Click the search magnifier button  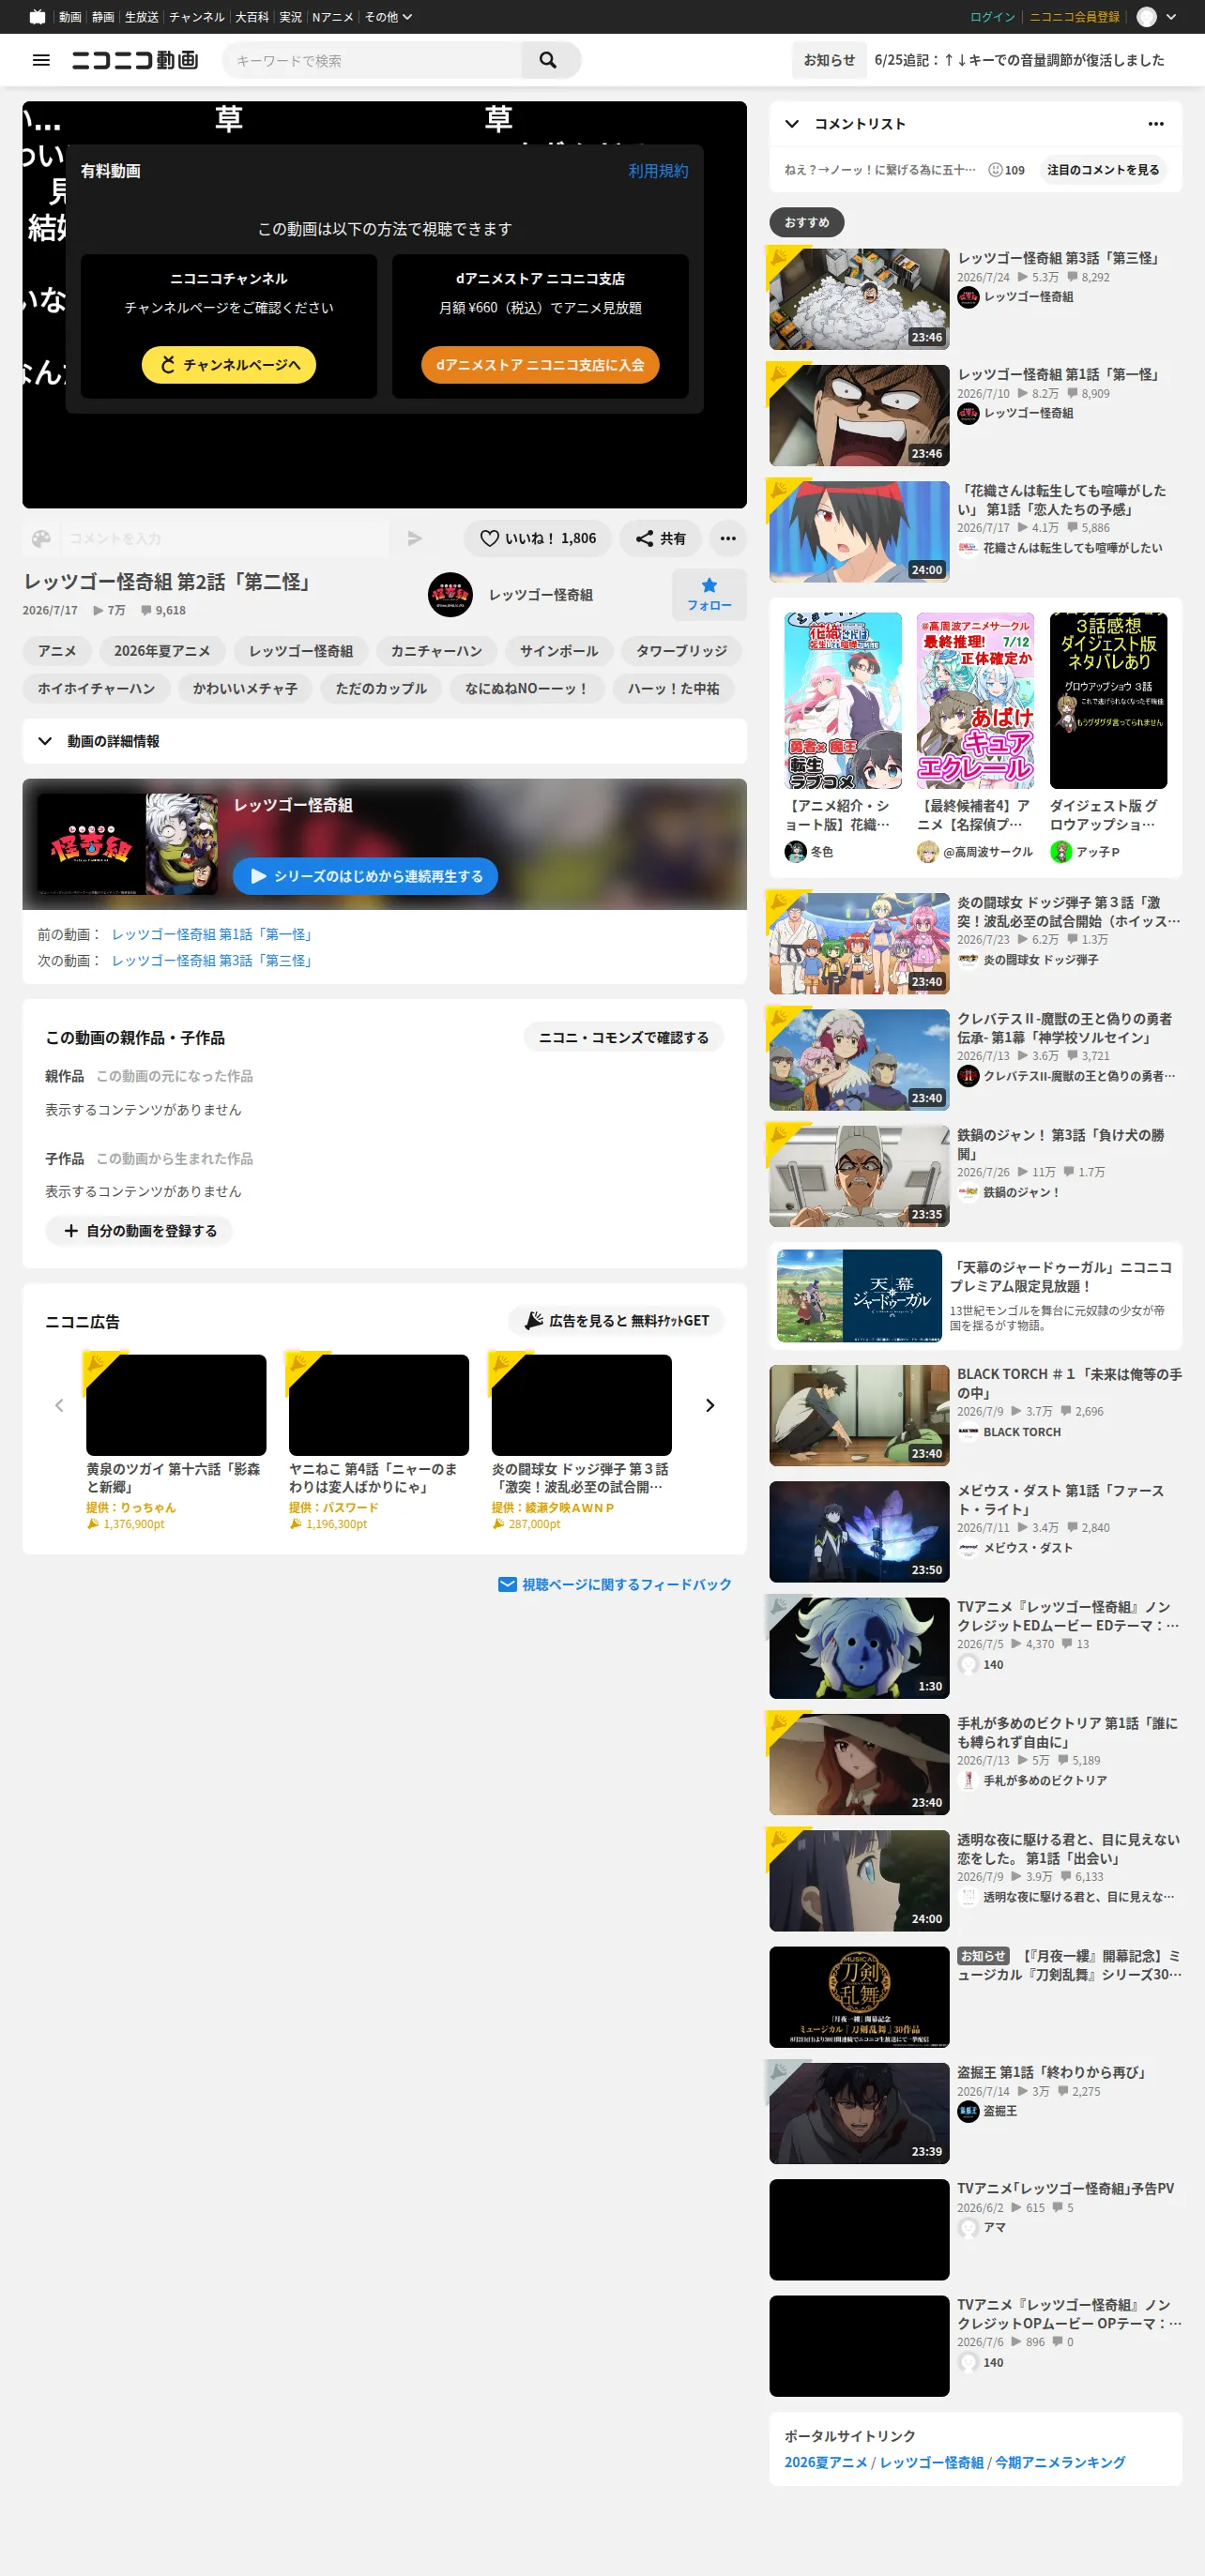click(x=549, y=60)
